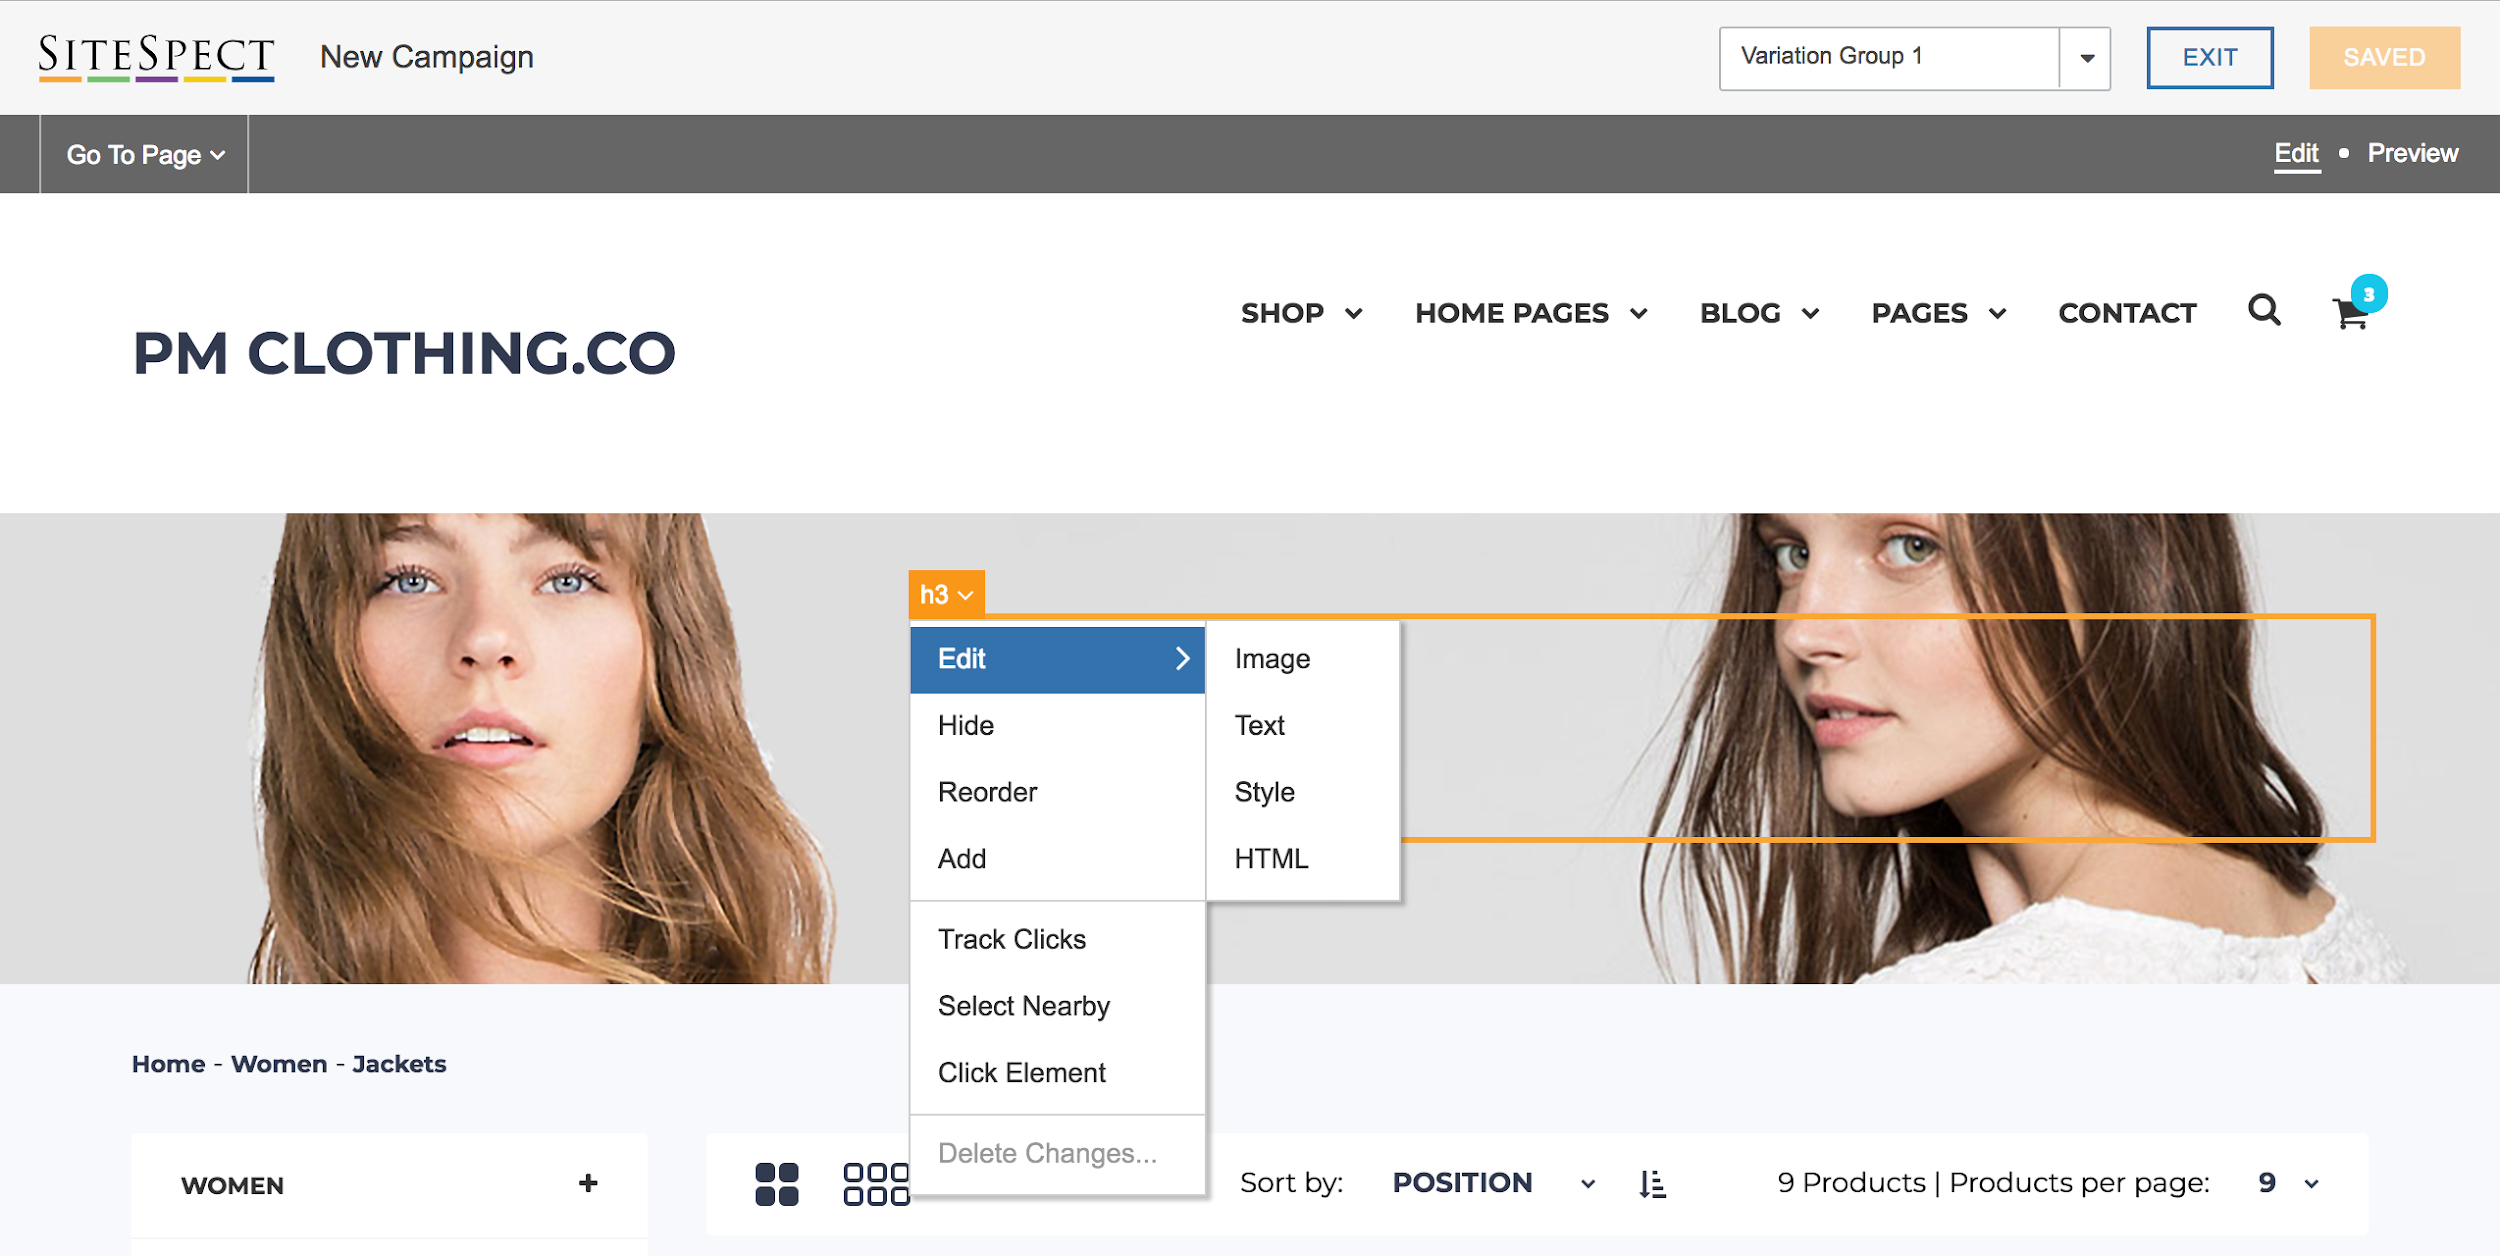The image size is (2500, 1256).
Task: Expand WOMEN category with plus icon
Action: (x=588, y=1184)
